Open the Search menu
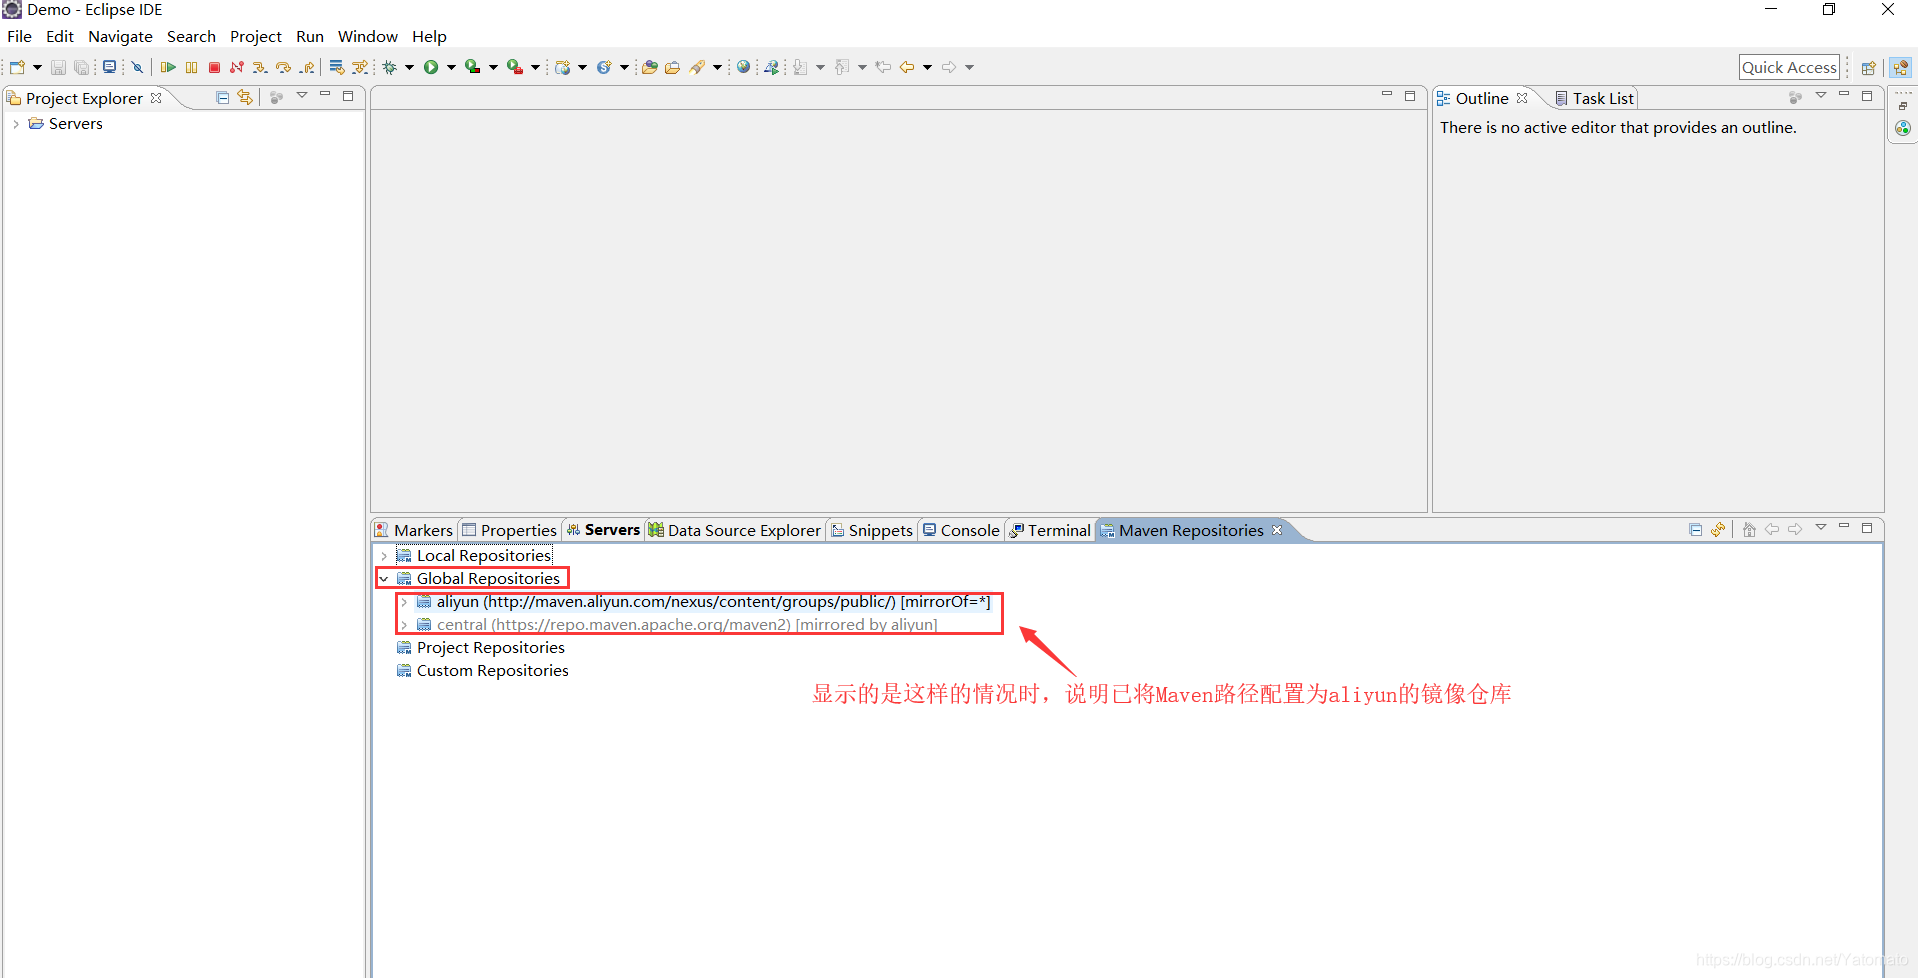This screenshot has height=978, width=1918. tap(191, 36)
